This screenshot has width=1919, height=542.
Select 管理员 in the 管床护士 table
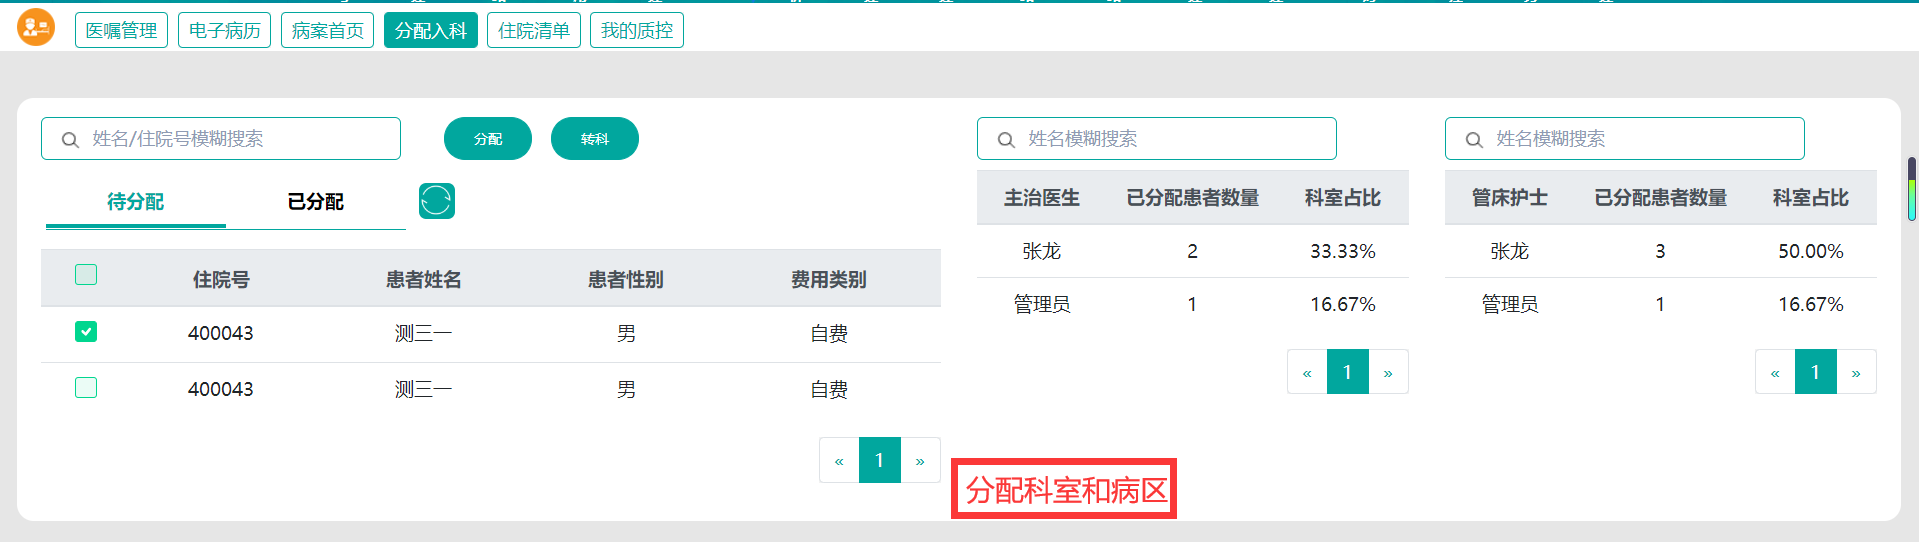(x=1510, y=304)
